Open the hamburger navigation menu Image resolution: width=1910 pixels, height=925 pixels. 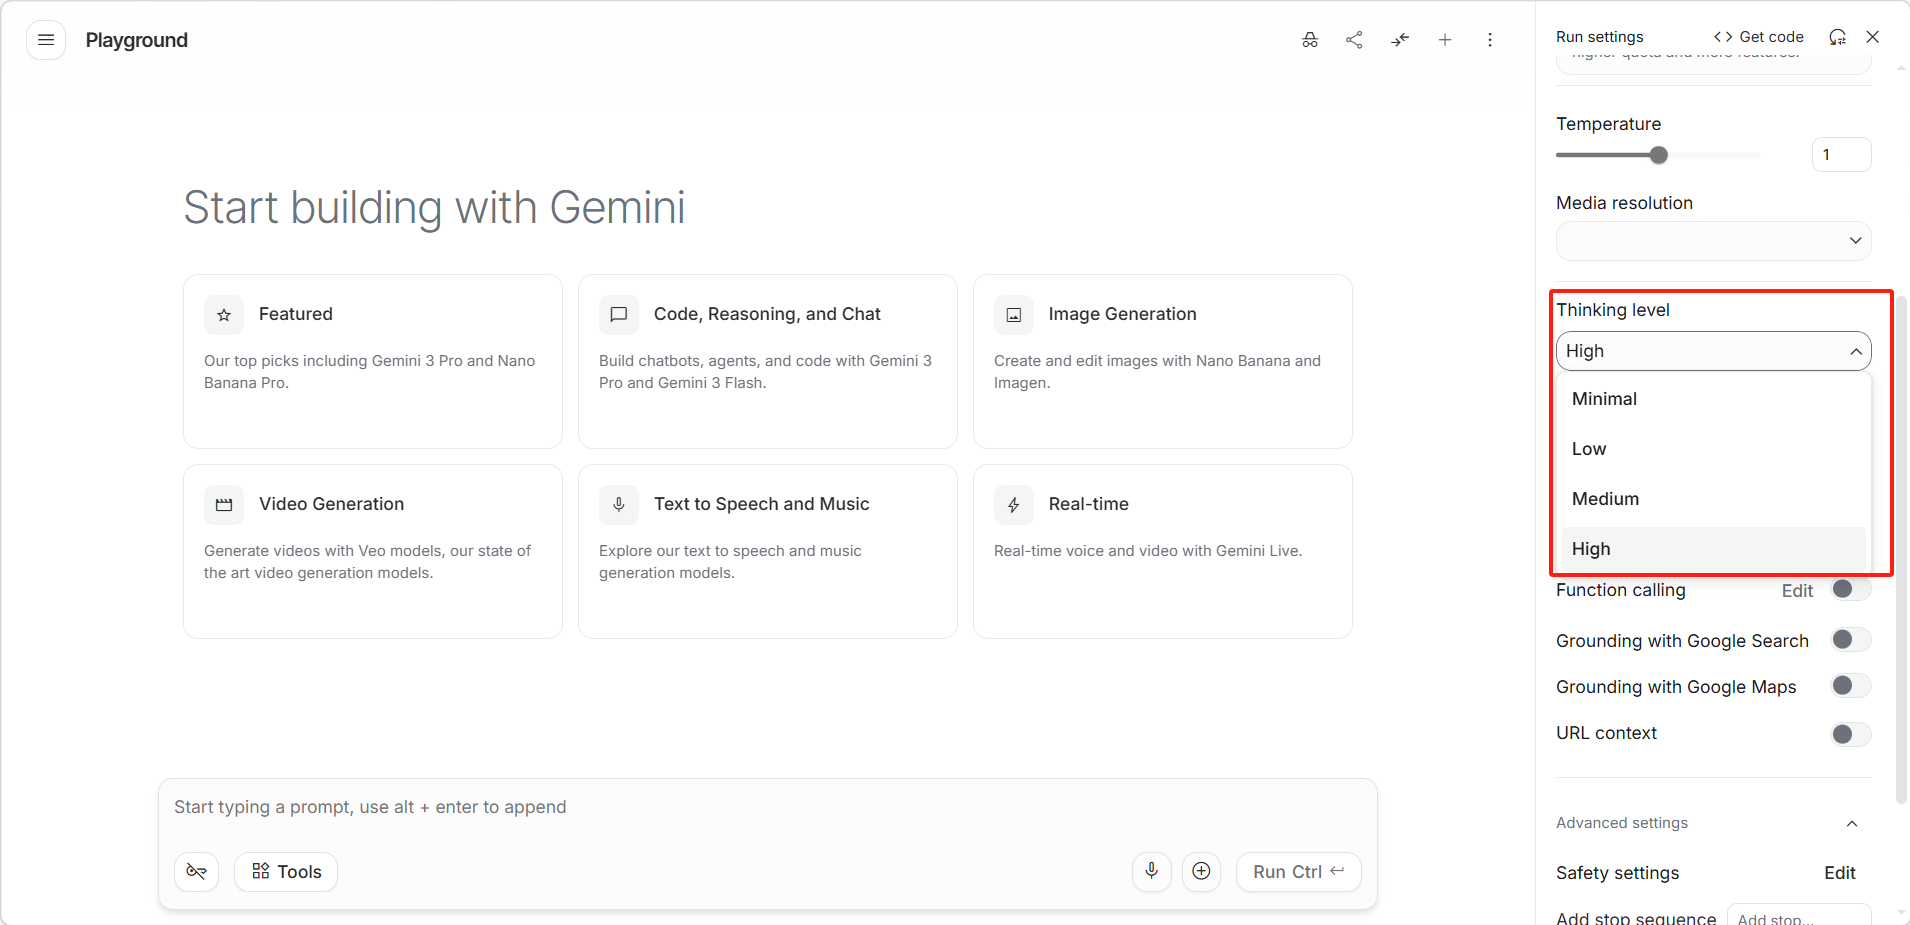[x=46, y=40]
